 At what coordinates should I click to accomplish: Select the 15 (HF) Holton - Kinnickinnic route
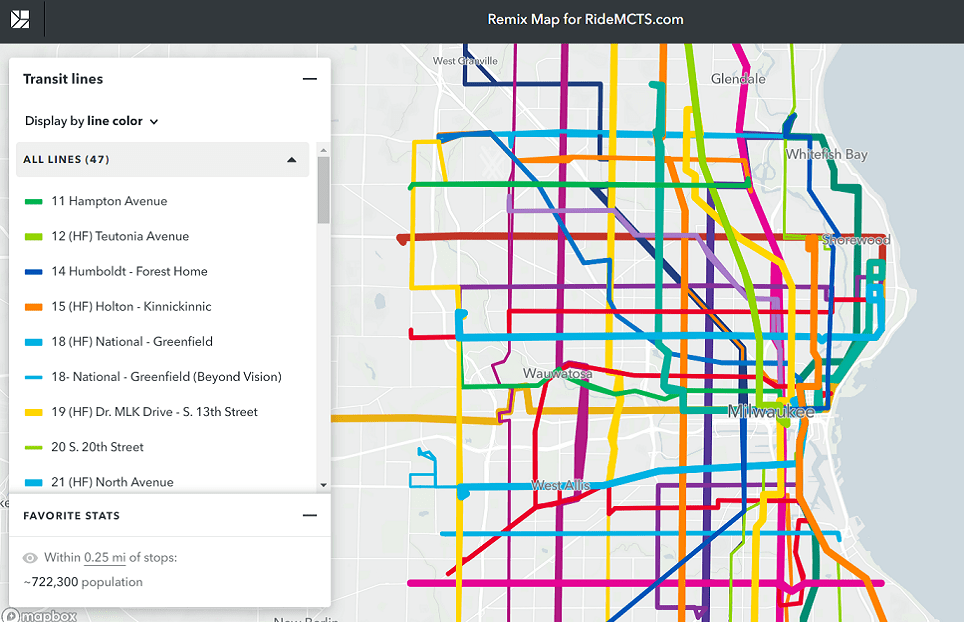point(131,306)
